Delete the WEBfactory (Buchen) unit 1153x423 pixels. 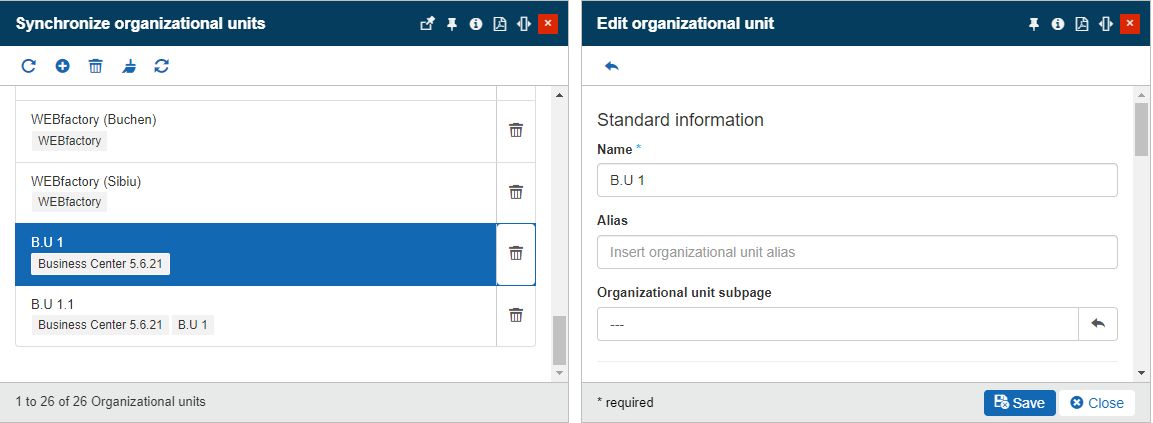(x=516, y=130)
